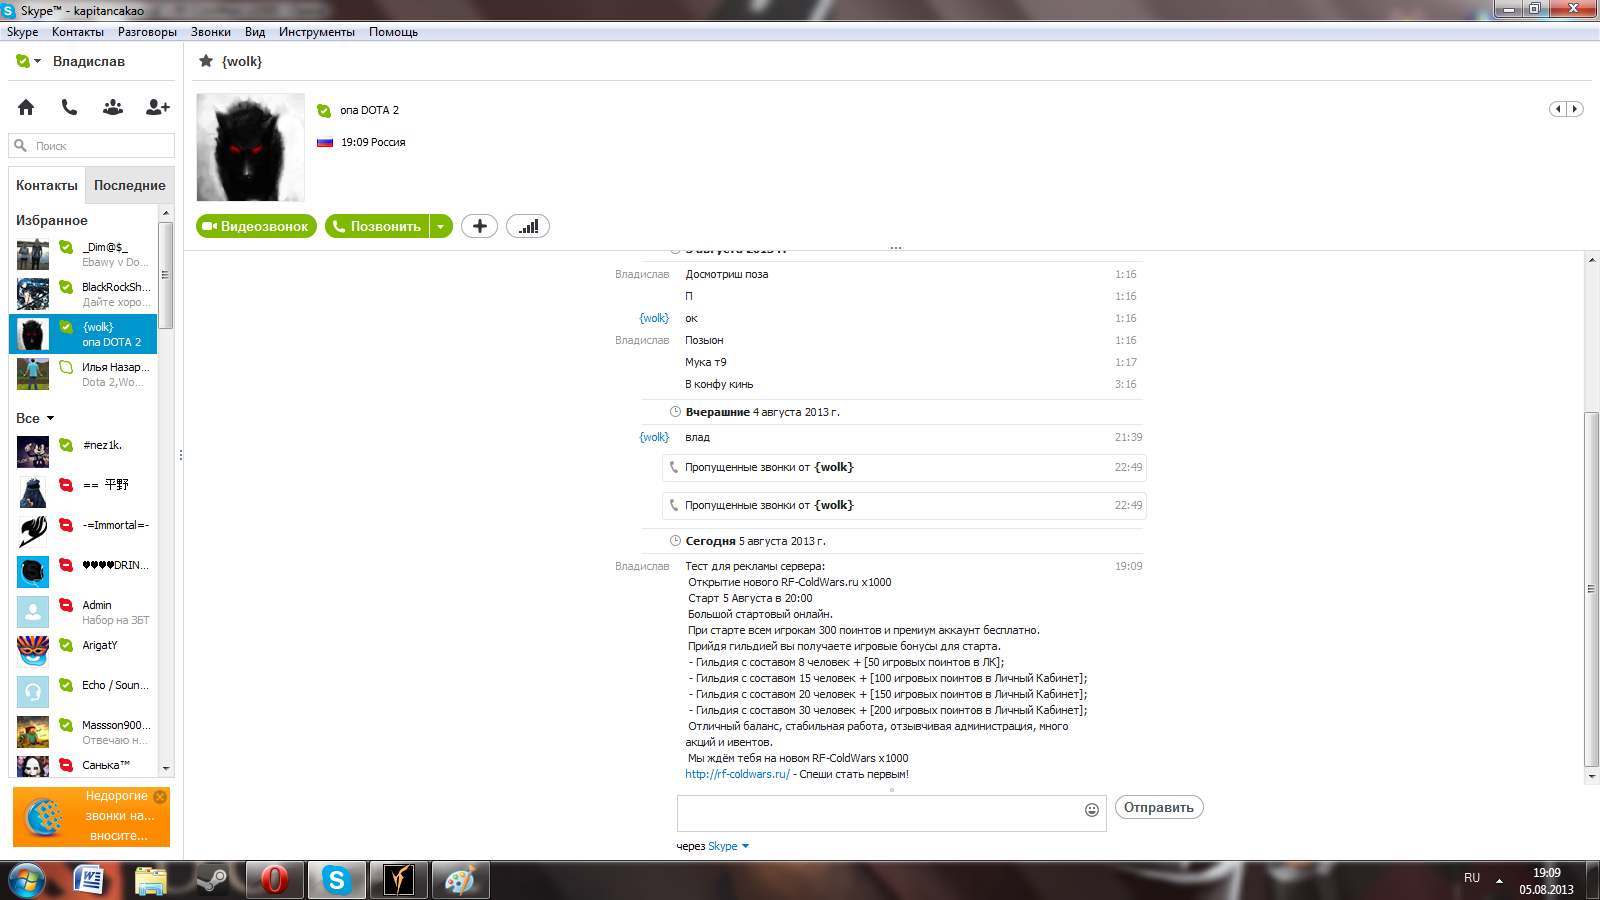Go to the previous conversation arrow
This screenshot has width=1600, height=900.
[1558, 109]
